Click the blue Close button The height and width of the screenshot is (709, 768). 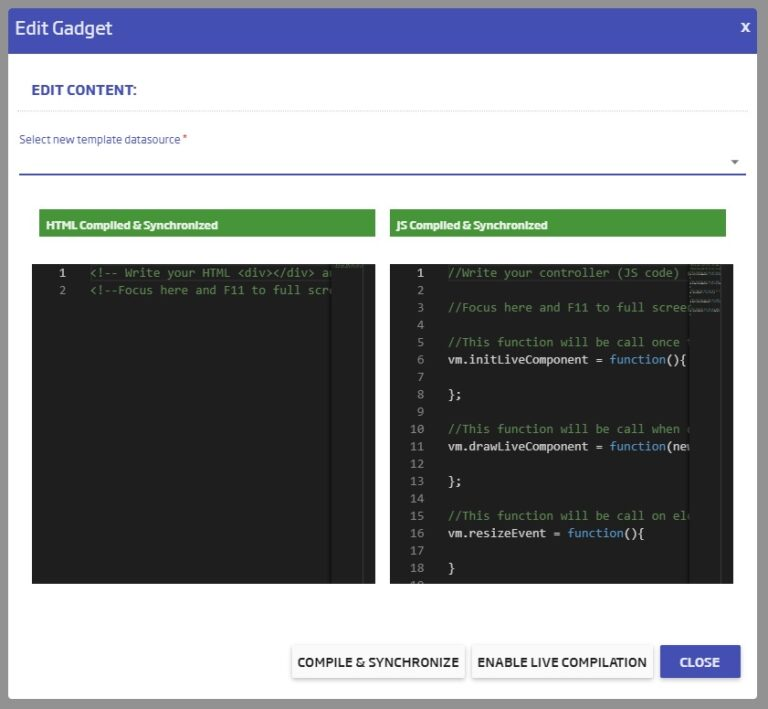tap(699, 662)
